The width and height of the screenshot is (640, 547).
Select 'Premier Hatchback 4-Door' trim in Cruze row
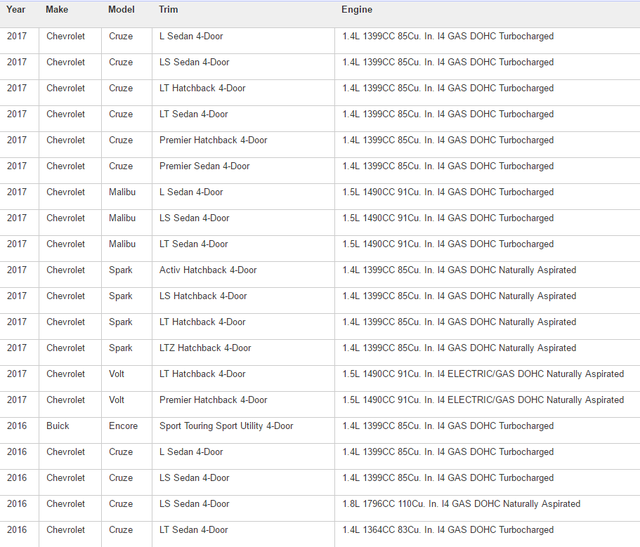[x=213, y=140]
